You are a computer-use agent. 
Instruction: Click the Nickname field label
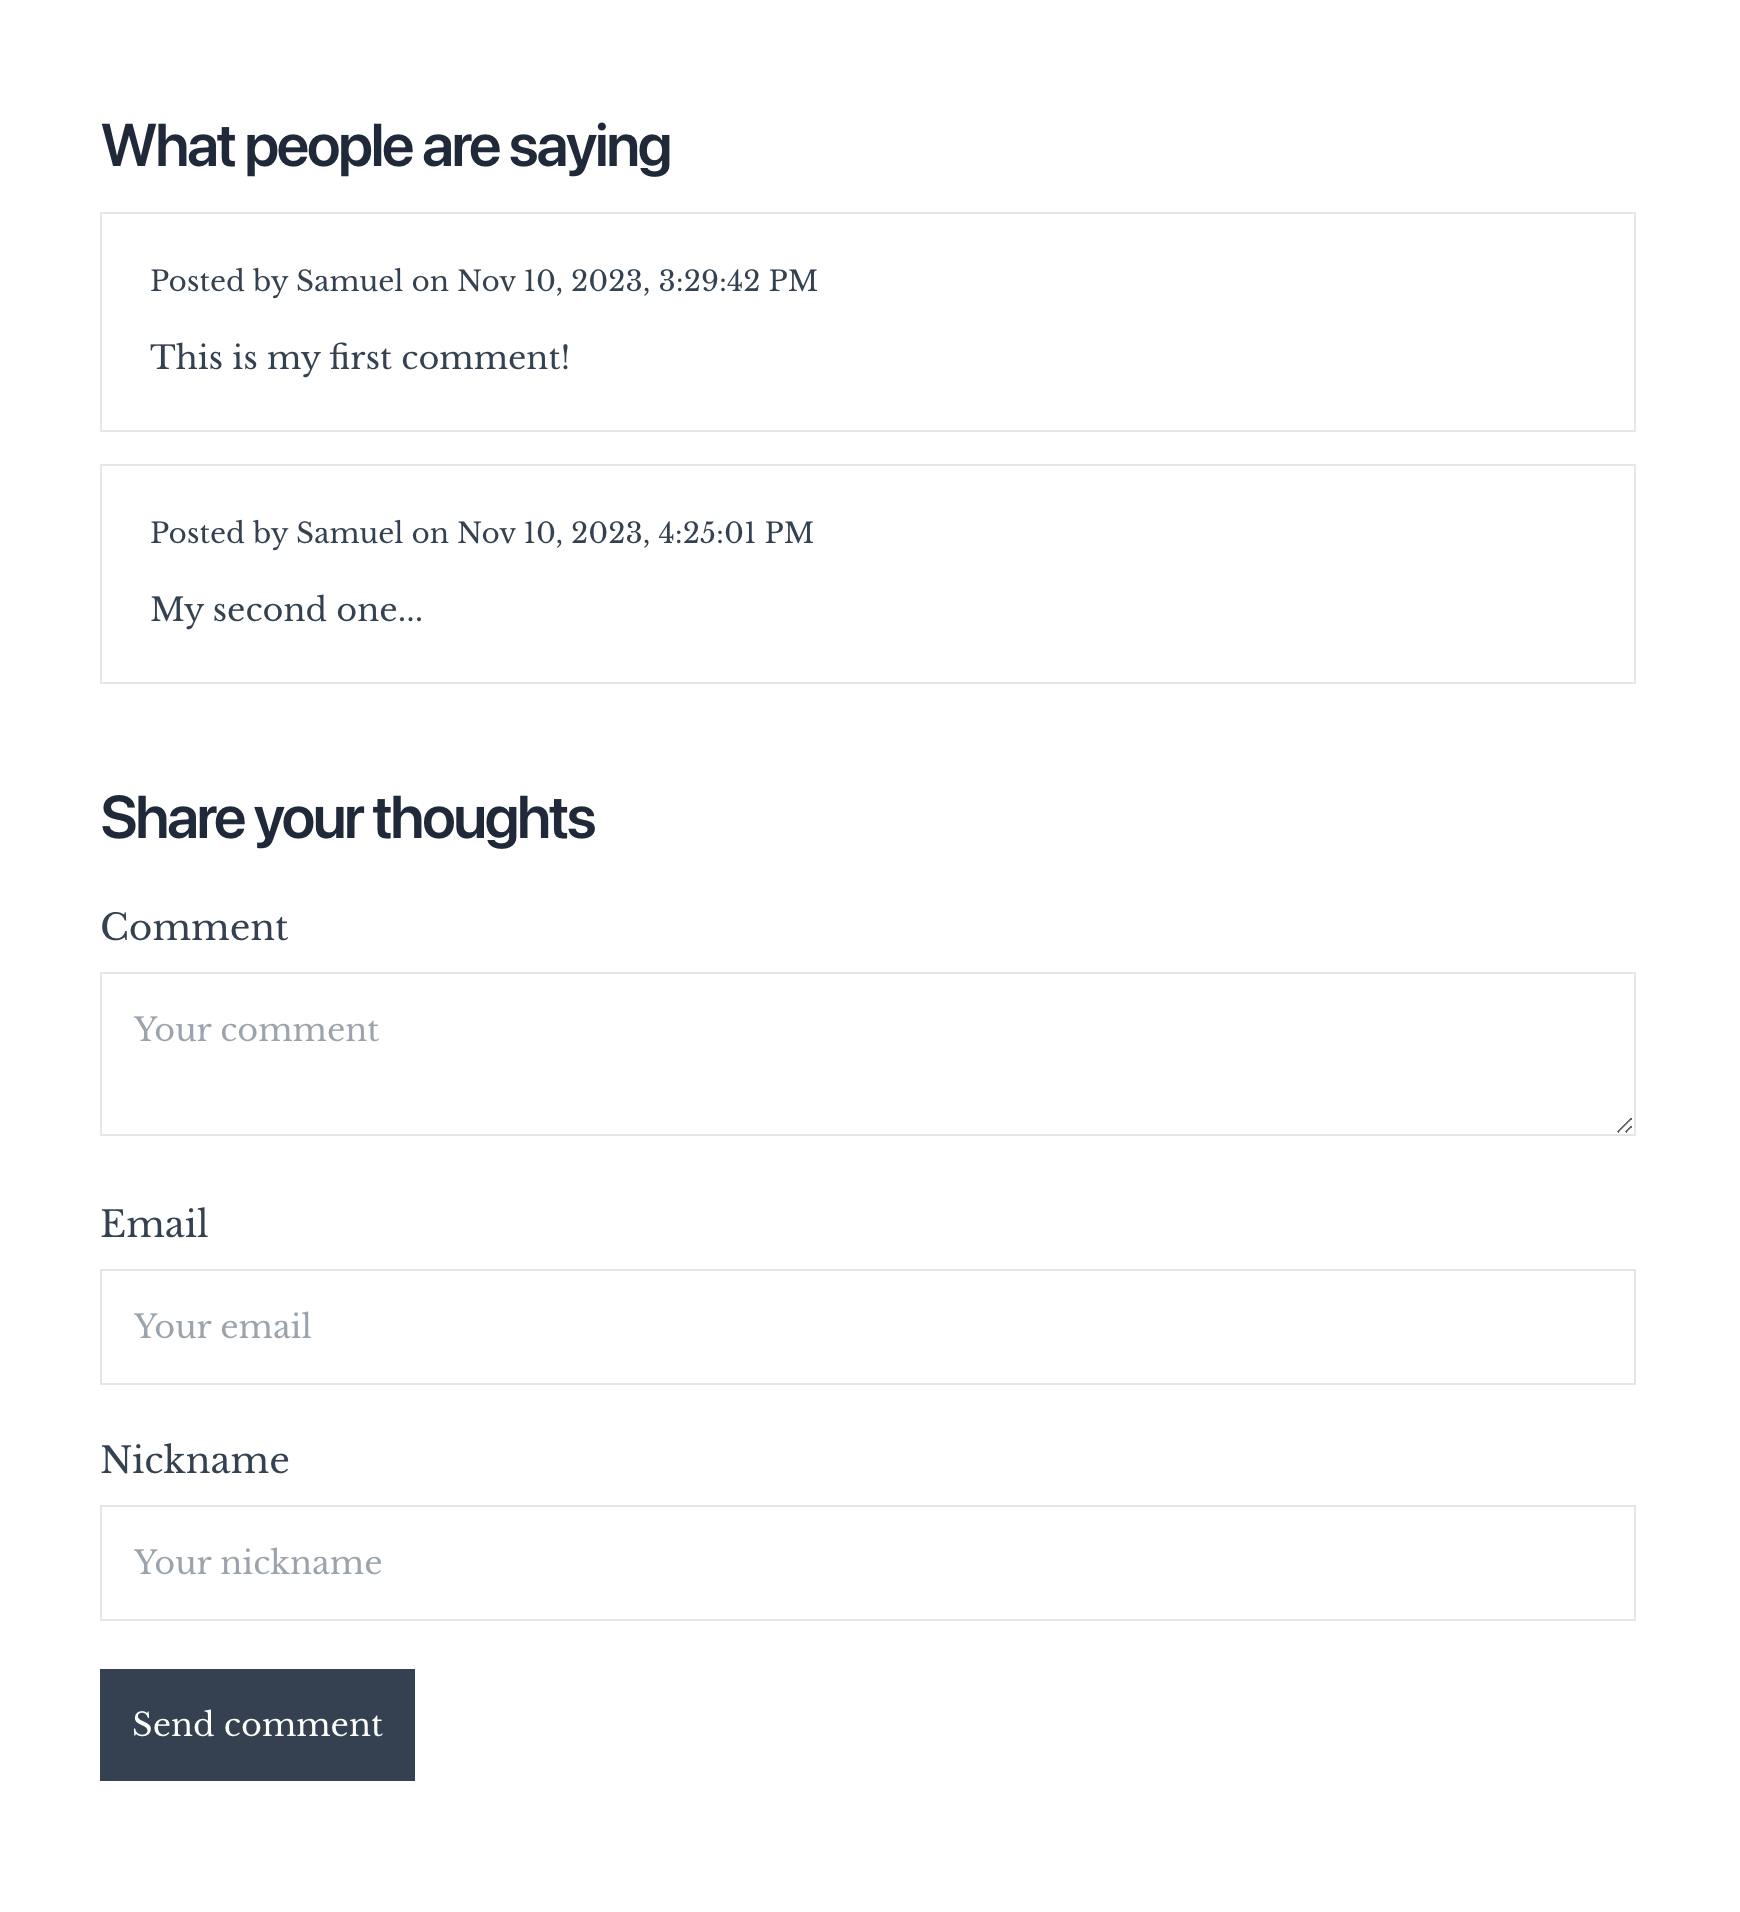pyautogui.click(x=195, y=1459)
